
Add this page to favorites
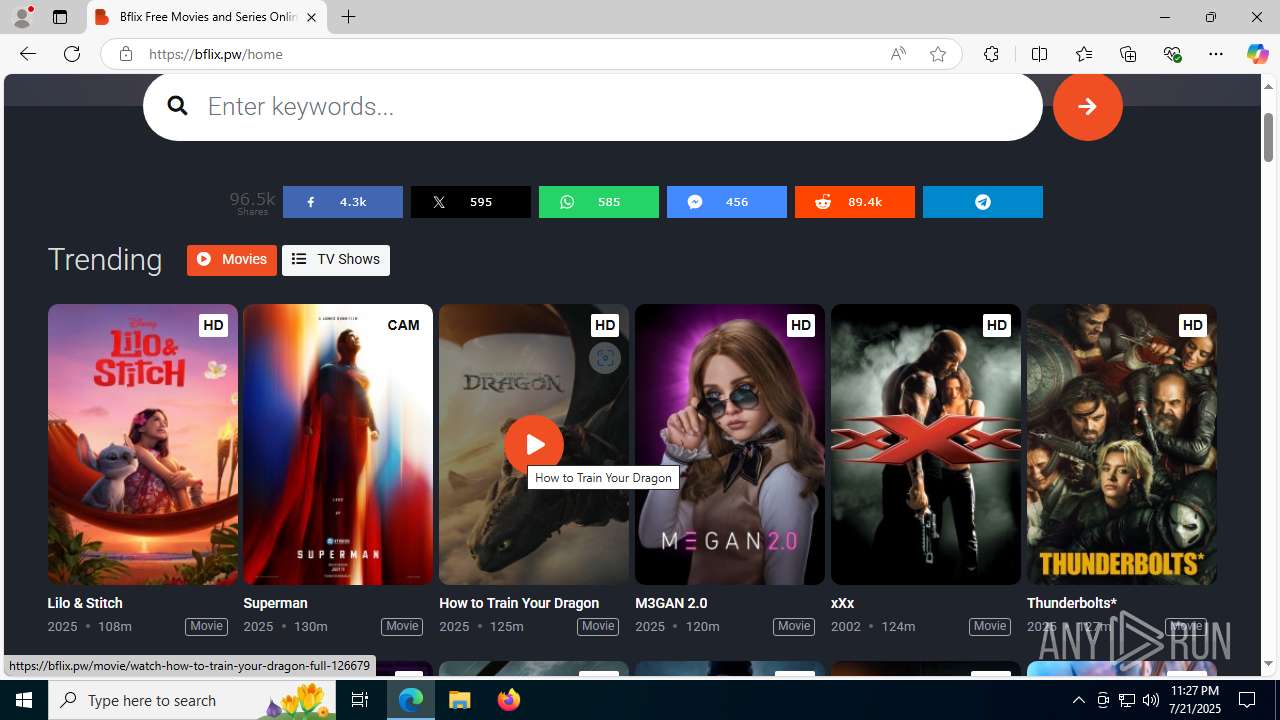(x=937, y=54)
